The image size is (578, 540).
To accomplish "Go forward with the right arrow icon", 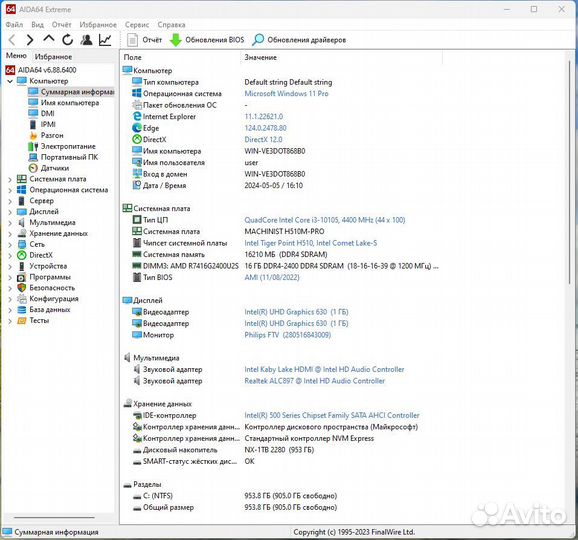I will click(x=30, y=40).
